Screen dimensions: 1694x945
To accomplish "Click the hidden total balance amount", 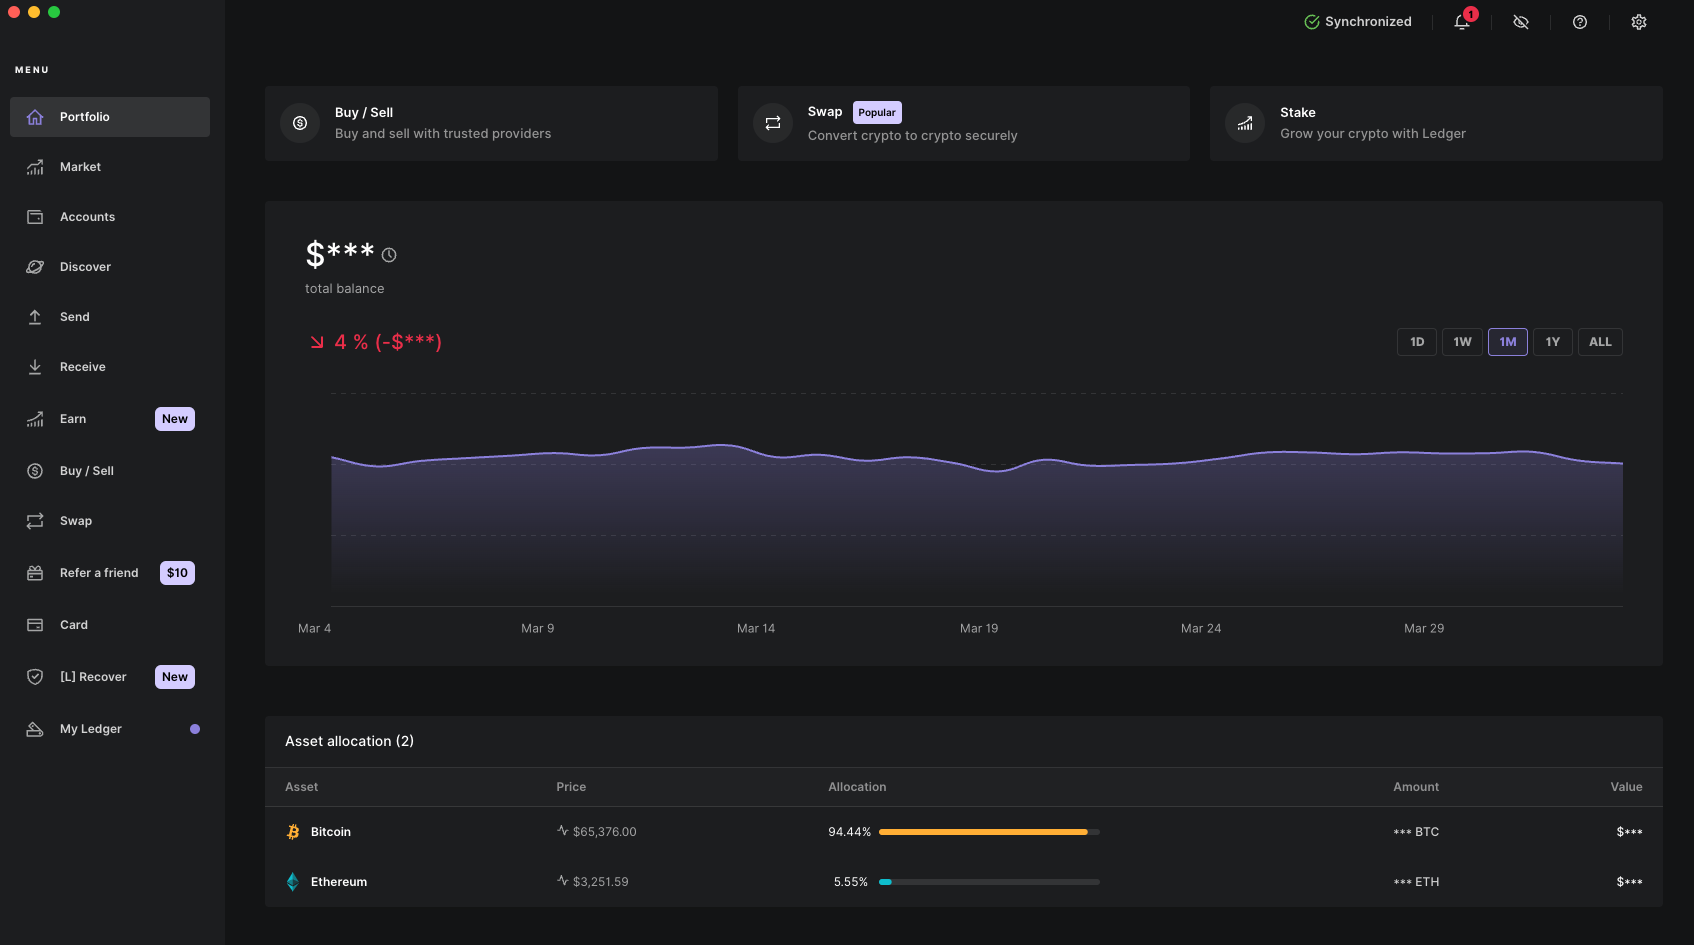I will coord(340,254).
